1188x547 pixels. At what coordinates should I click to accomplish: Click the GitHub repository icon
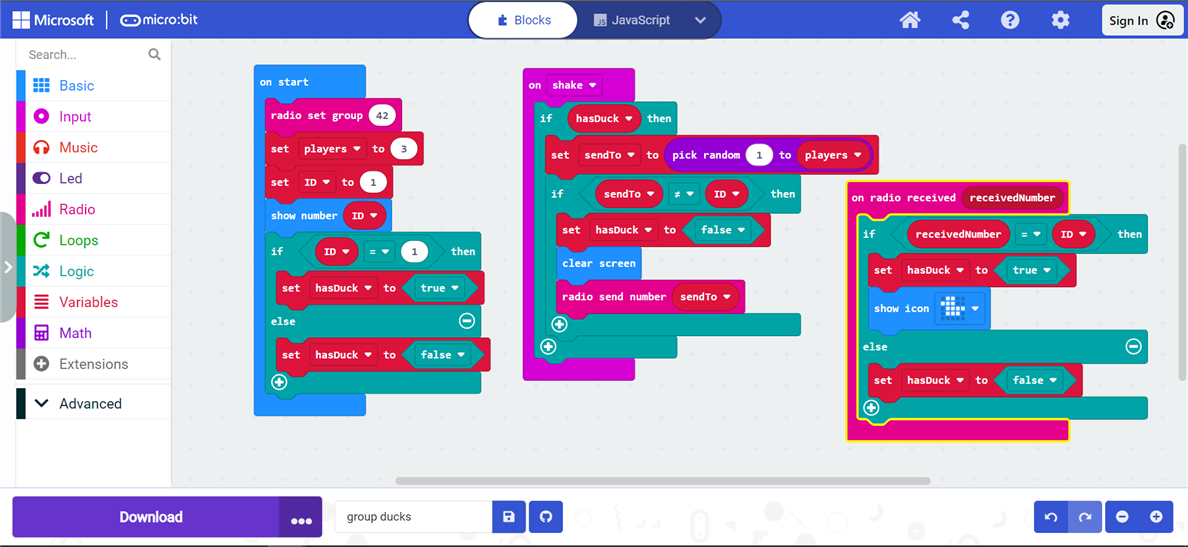point(546,517)
